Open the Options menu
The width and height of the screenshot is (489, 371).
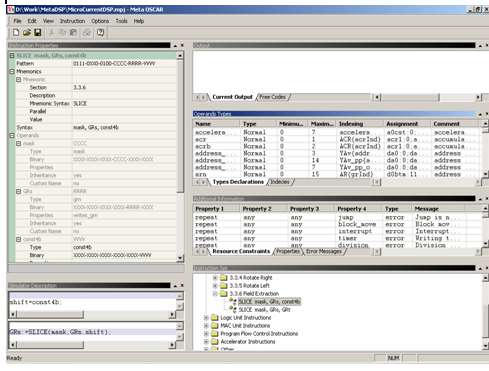[x=100, y=21]
